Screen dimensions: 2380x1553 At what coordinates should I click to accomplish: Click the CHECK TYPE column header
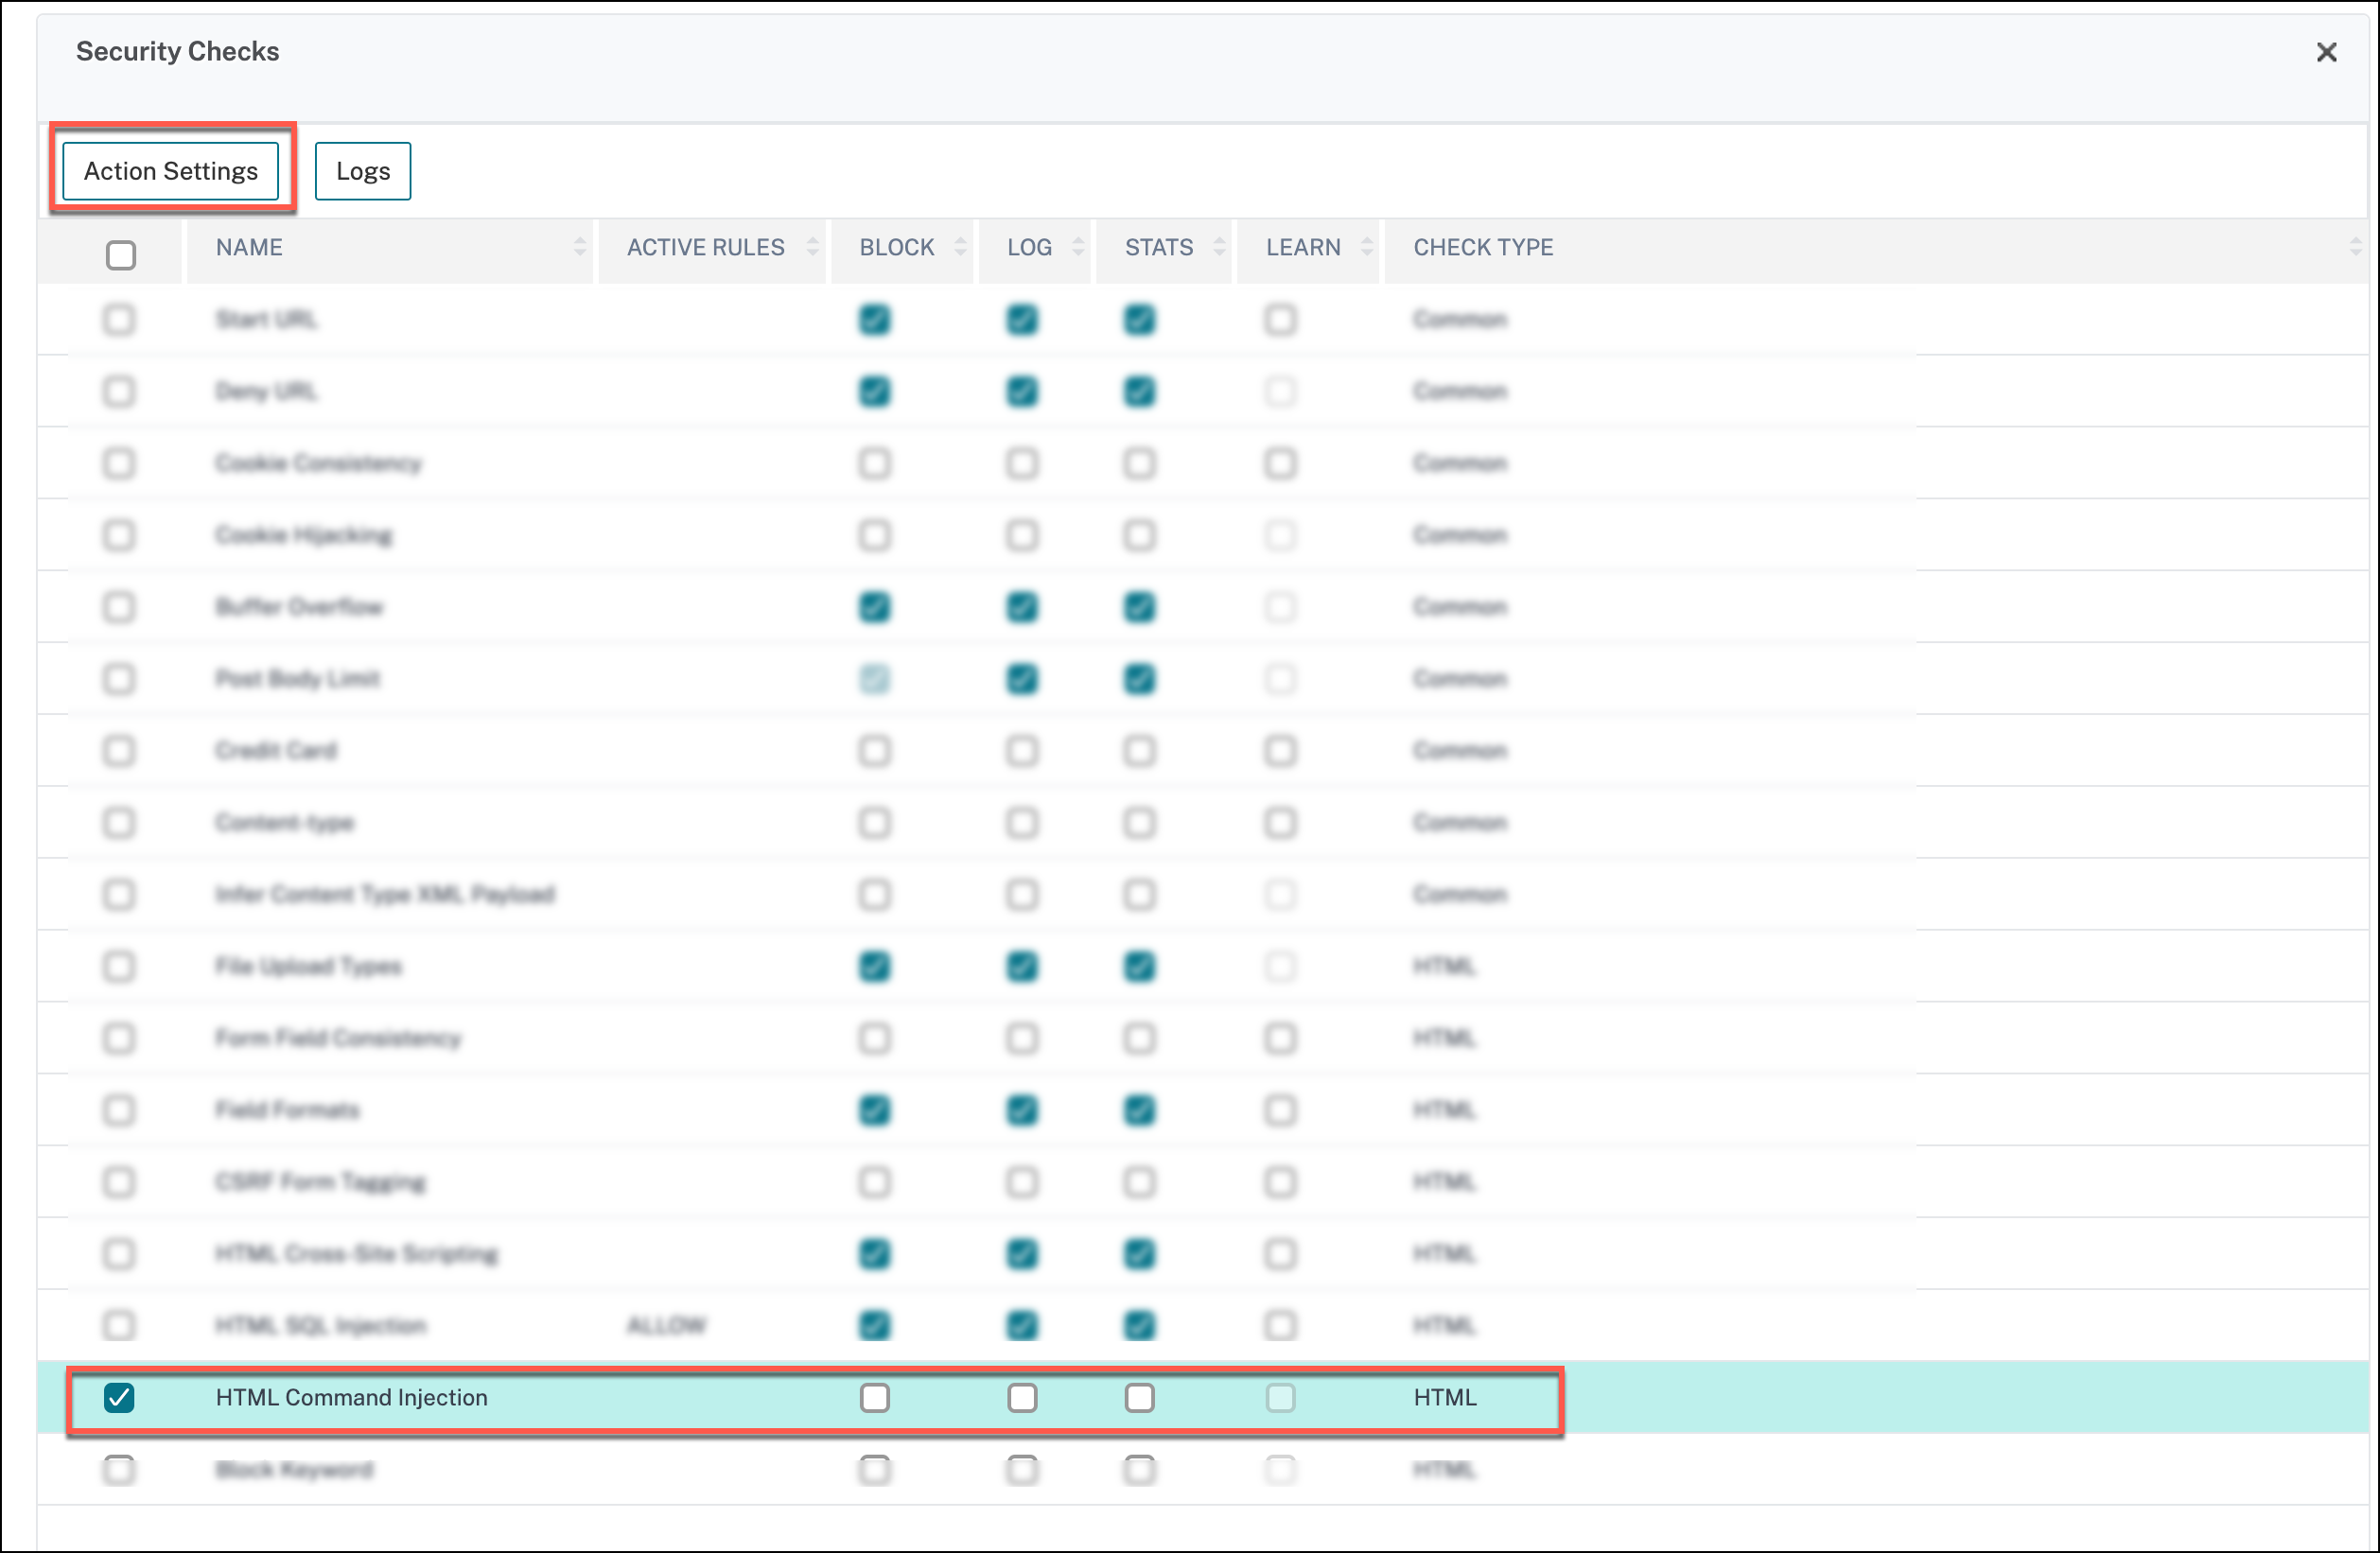[x=1485, y=247]
